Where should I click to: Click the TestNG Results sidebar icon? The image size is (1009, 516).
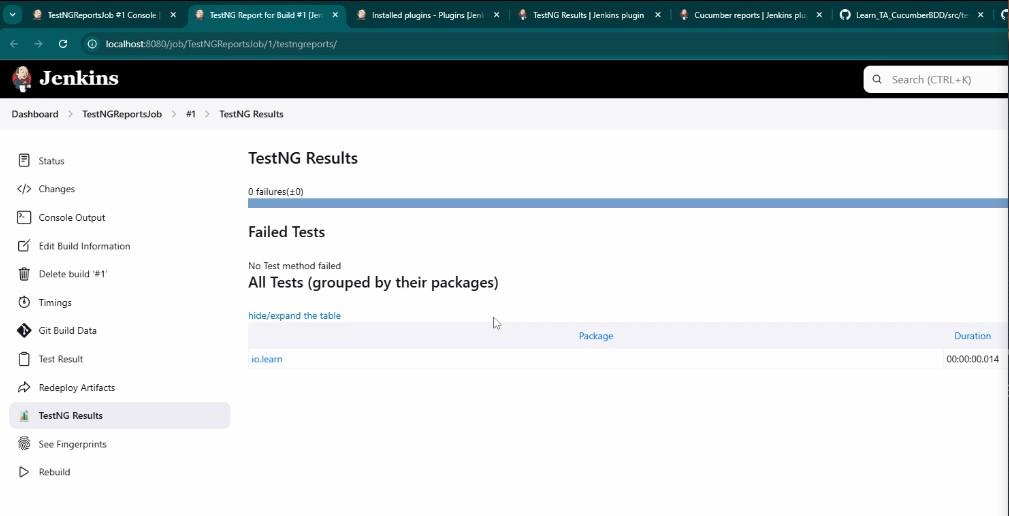(24, 416)
